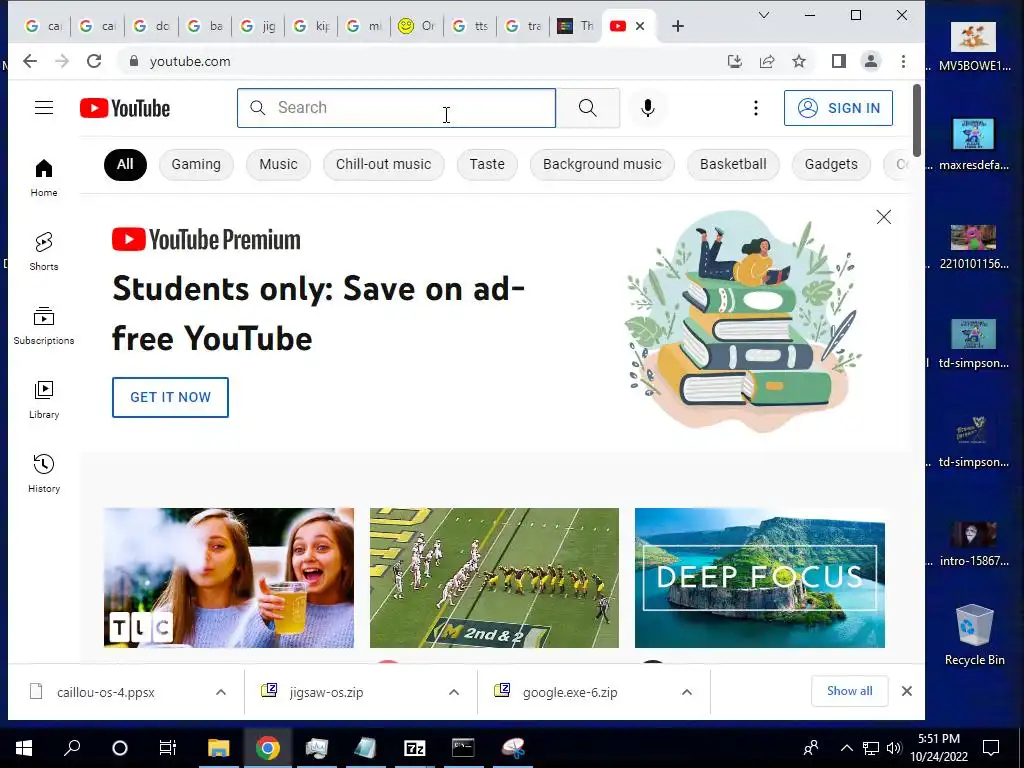Select the Recycle Bin desktop icon
The width and height of the screenshot is (1024, 768).
(974, 635)
